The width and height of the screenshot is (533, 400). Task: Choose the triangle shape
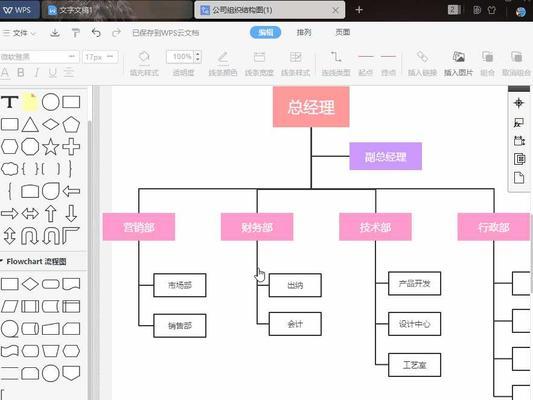click(x=30, y=124)
